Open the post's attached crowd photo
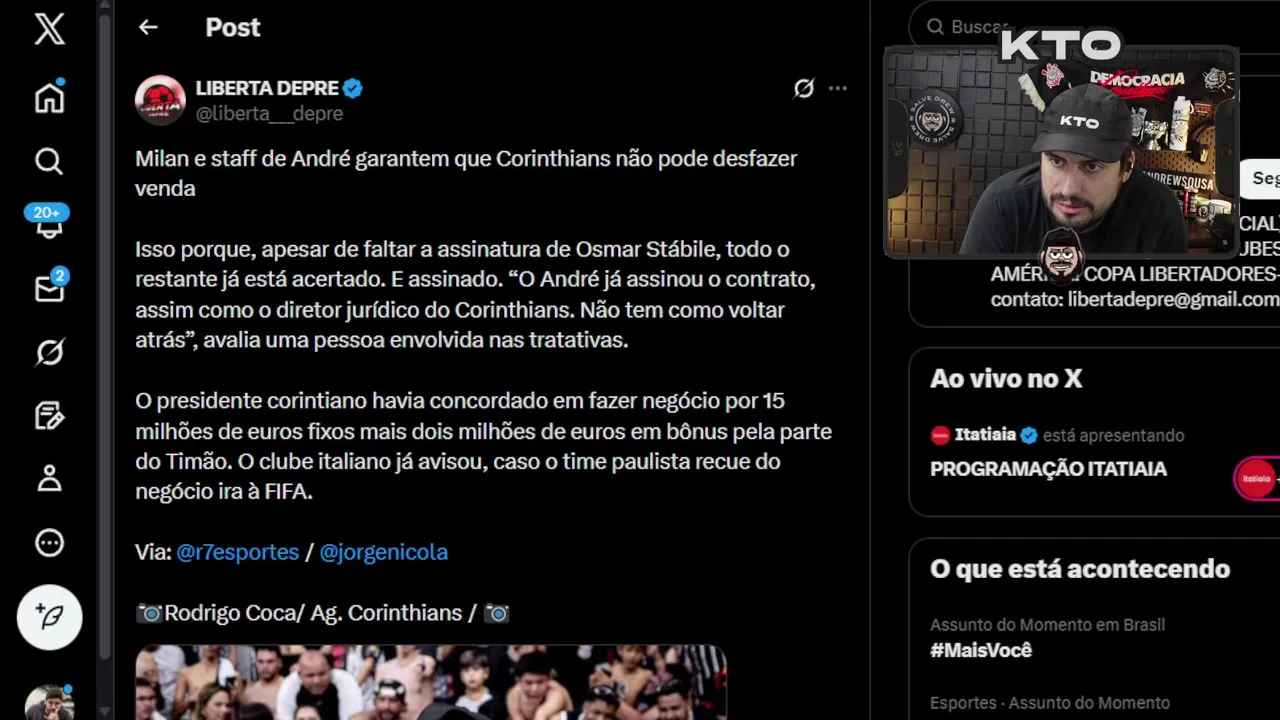Image resolution: width=1280 pixels, height=720 pixels. tap(431, 682)
